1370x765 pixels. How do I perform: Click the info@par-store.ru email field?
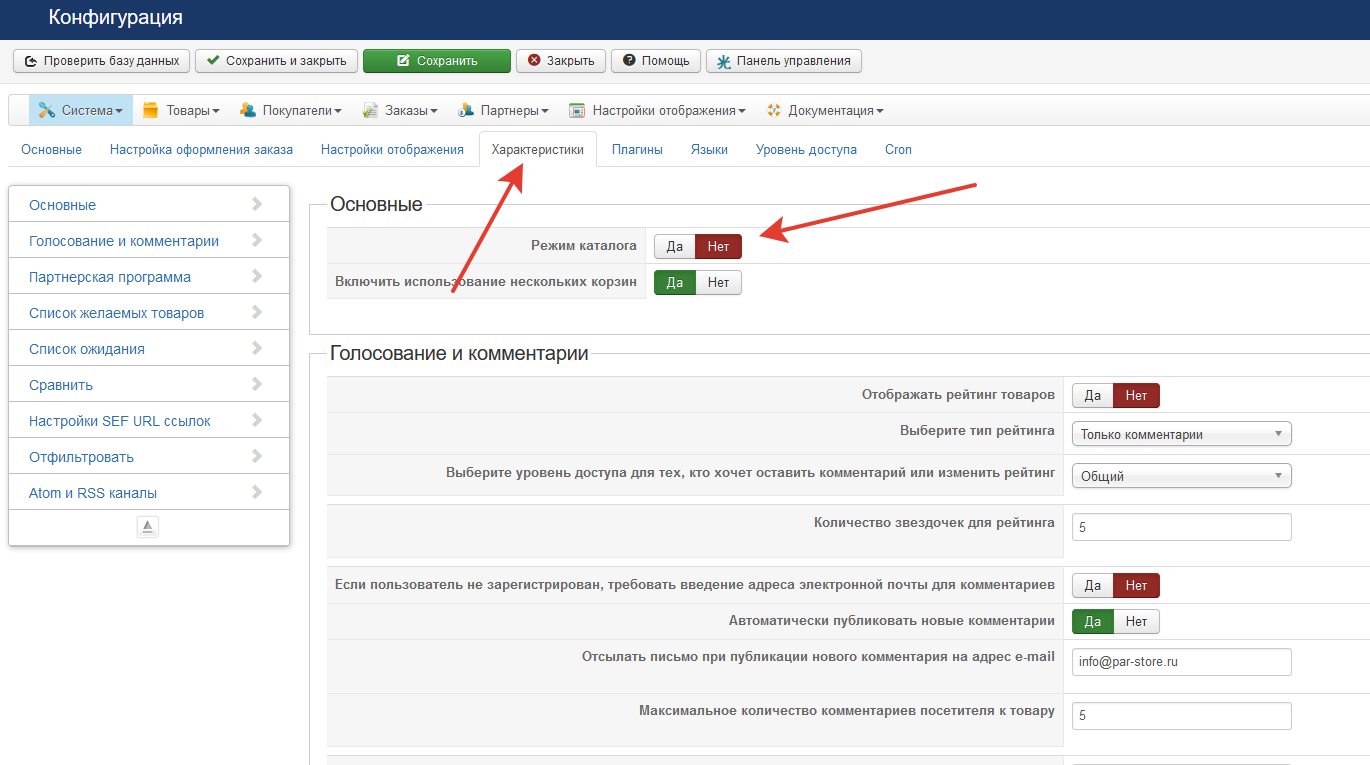[x=1182, y=662]
